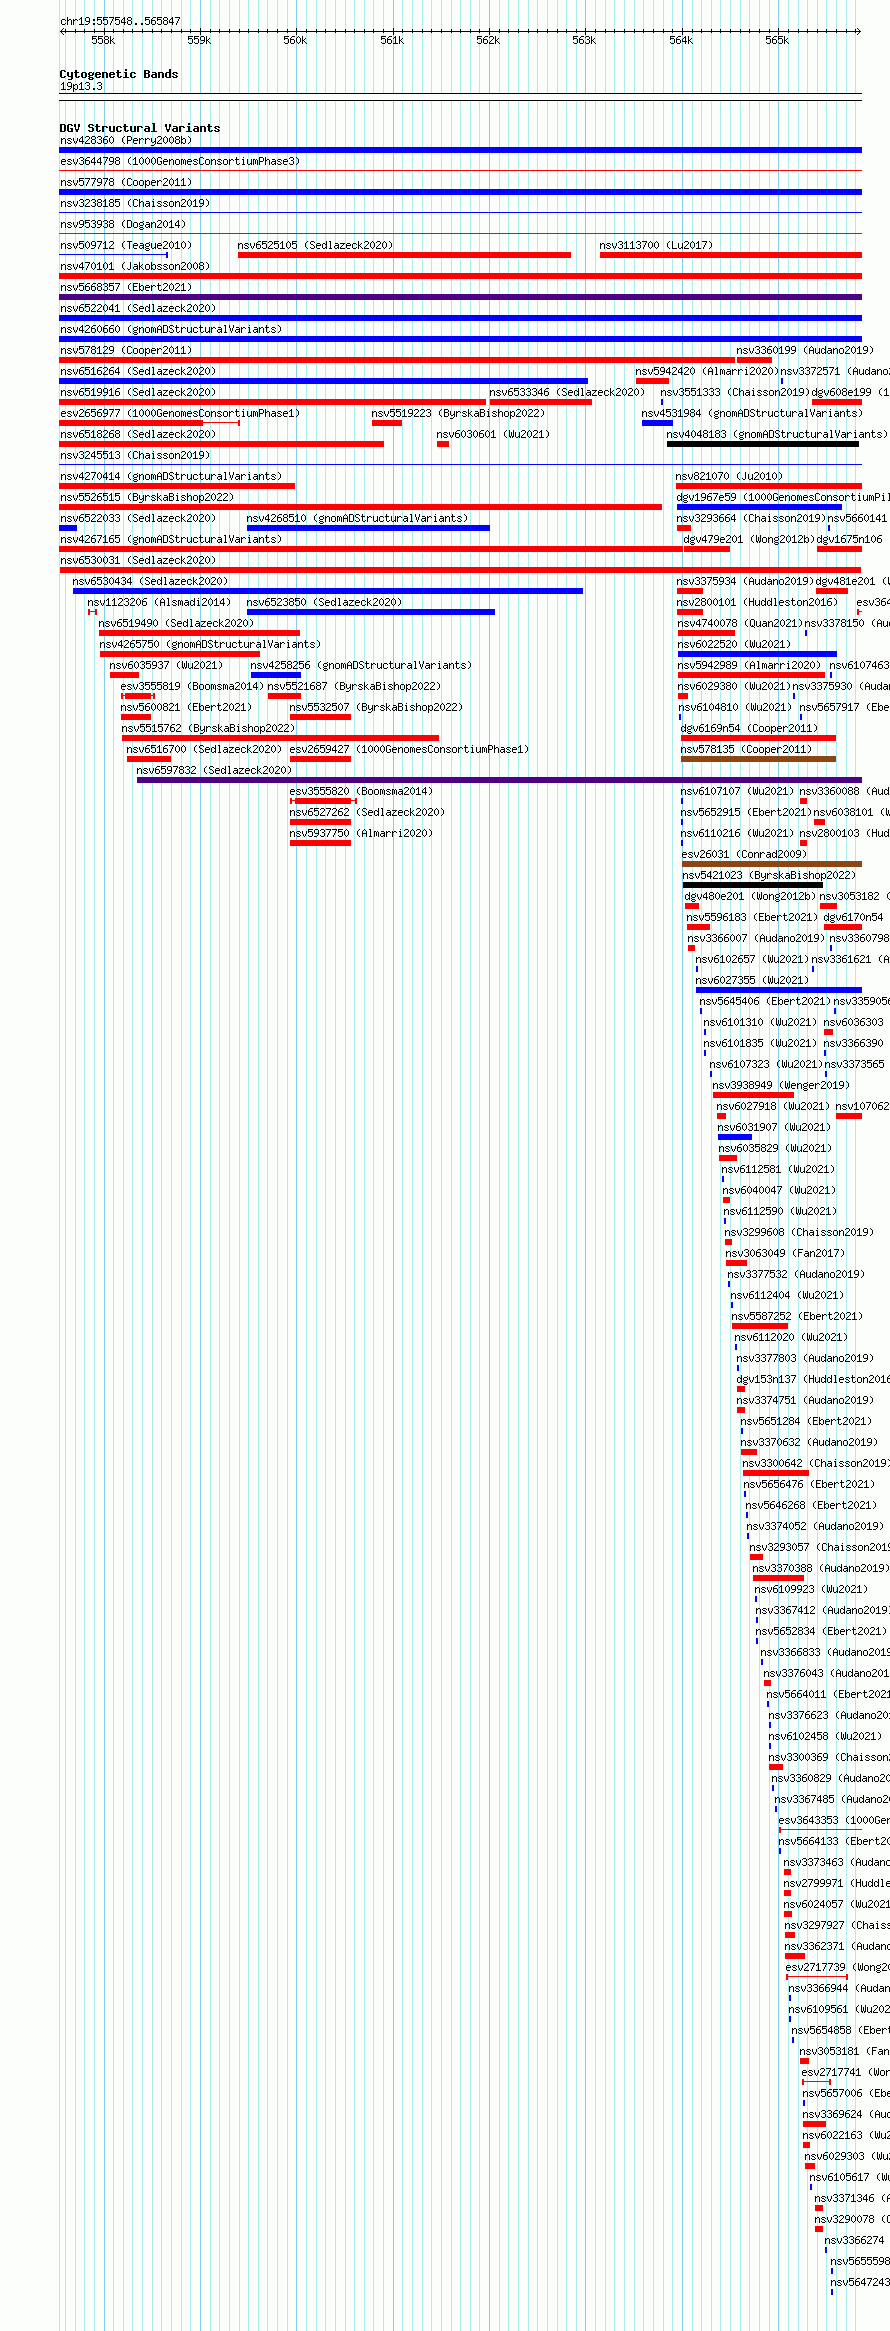Open variant esv3644798 (1000GenomesConsortiumPhase3)

(x=180, y=162)
